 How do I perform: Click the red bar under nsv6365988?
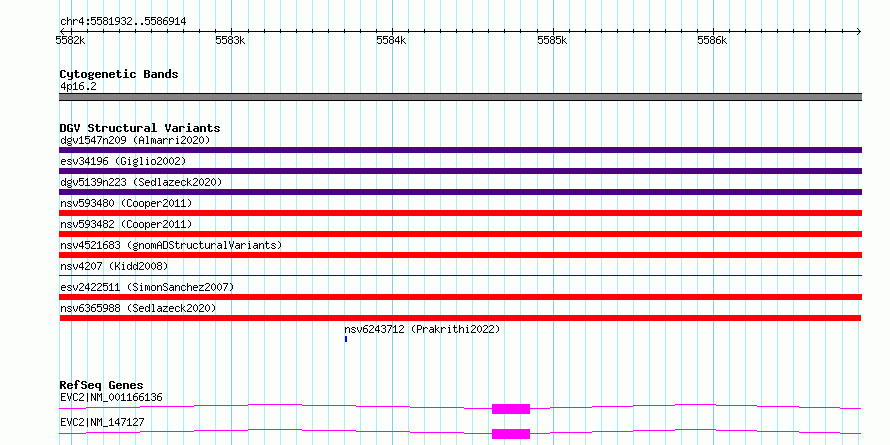tap(460, 318)
